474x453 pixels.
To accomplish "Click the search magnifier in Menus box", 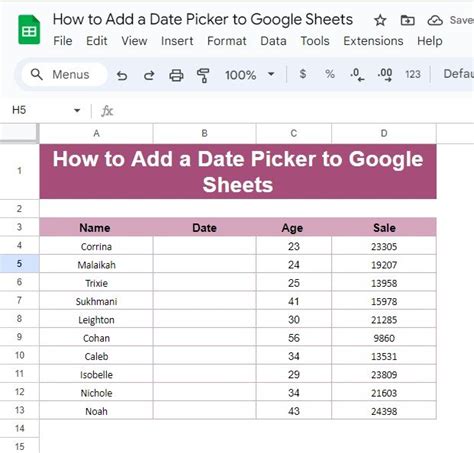I will coord(37,74).
